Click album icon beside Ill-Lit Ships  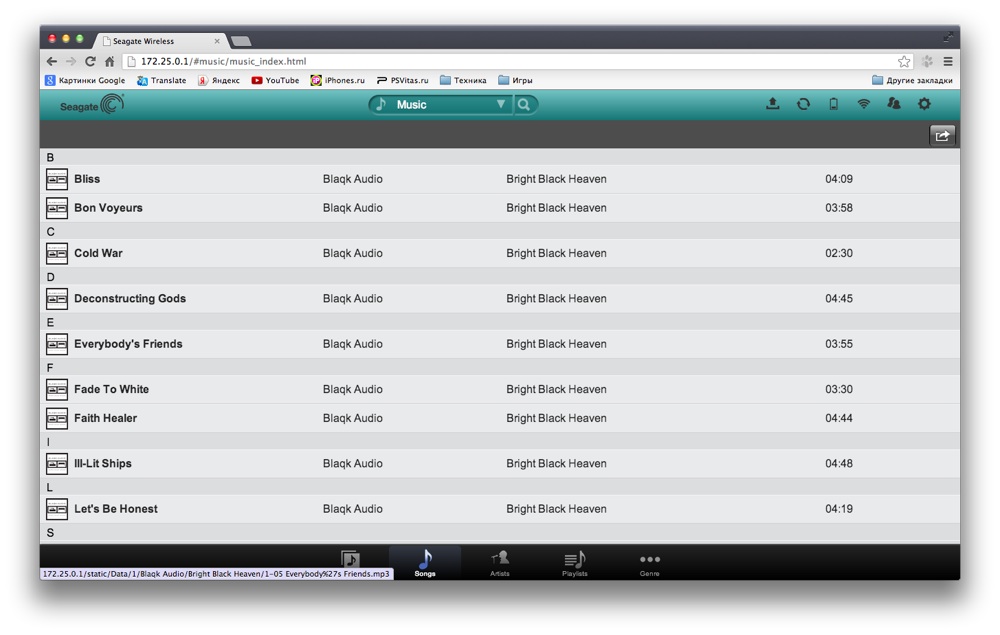57,463
